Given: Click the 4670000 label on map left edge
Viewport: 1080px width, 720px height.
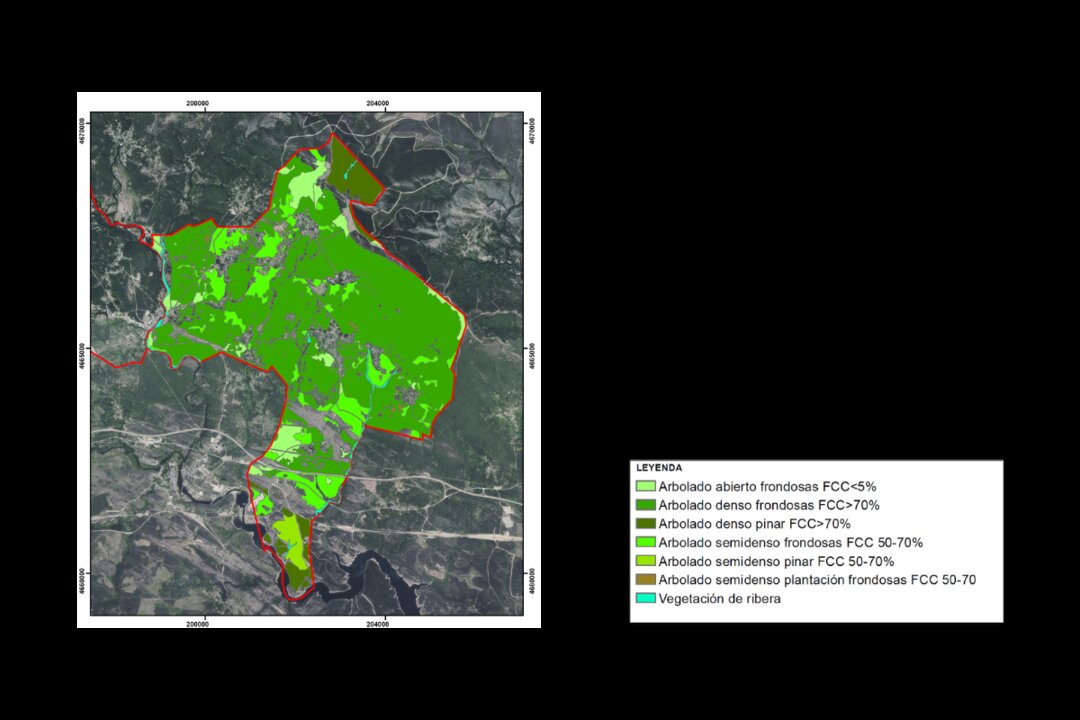Looking at the screenshot, I should point(84,129).
